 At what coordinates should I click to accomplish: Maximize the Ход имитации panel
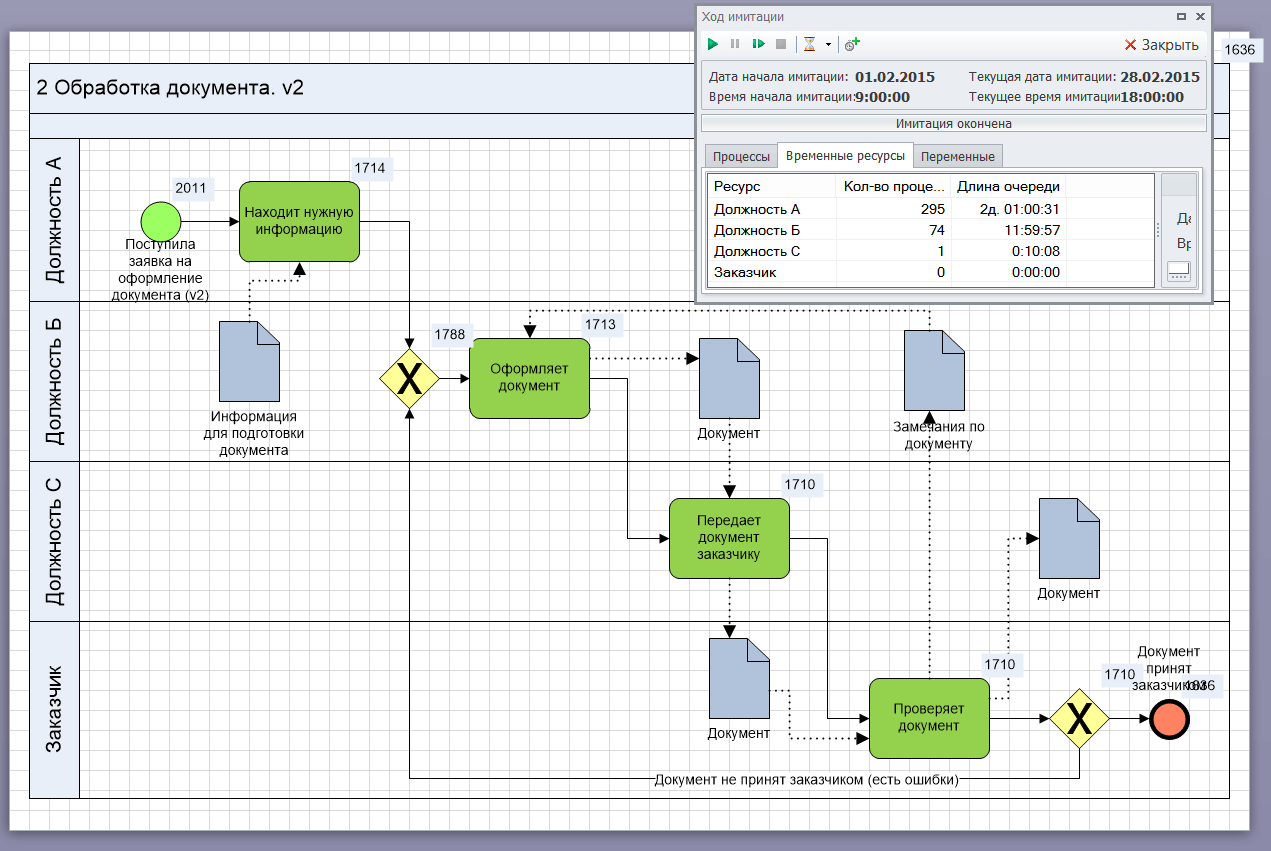(1181, 16)
